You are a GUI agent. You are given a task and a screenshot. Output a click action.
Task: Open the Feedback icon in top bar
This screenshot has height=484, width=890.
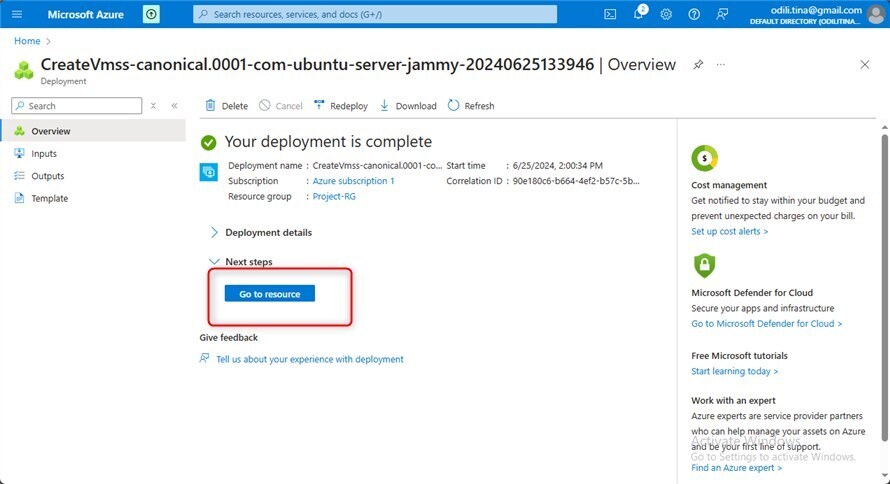(722, 14)
